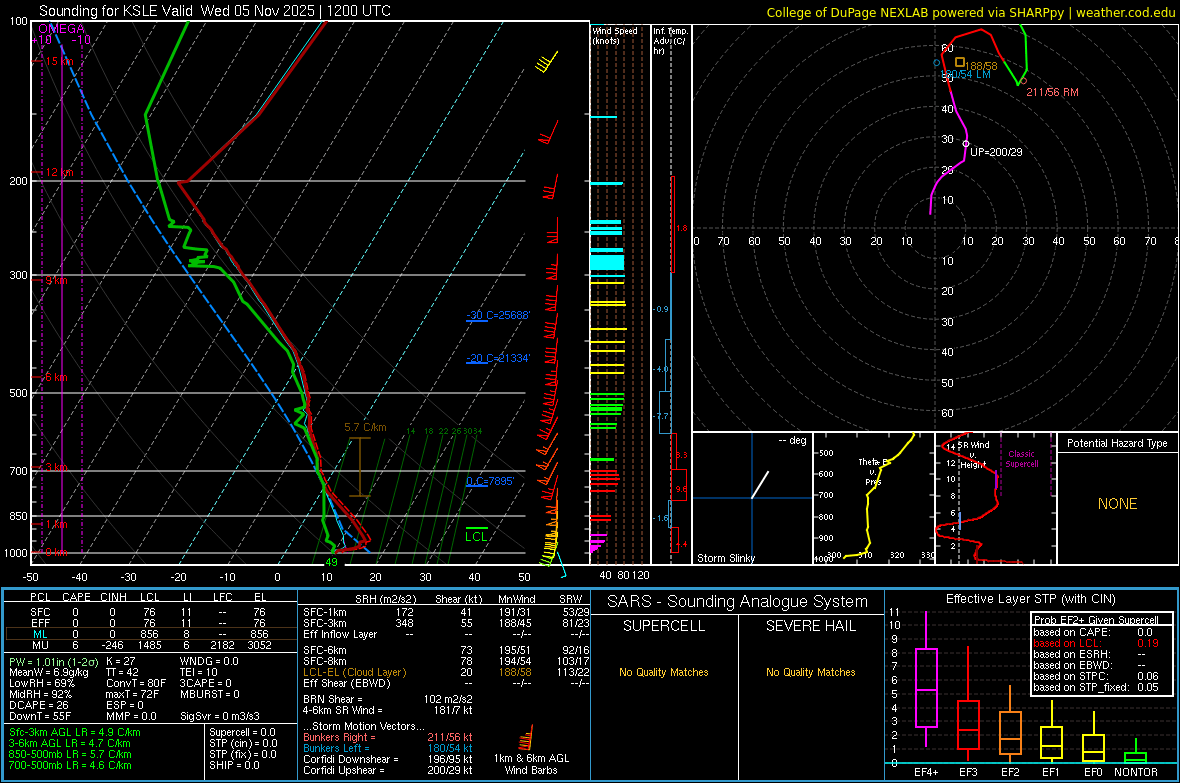
Task: Click the 'Classic Supercell' magenta label
Action: (x=1021, y=459)
